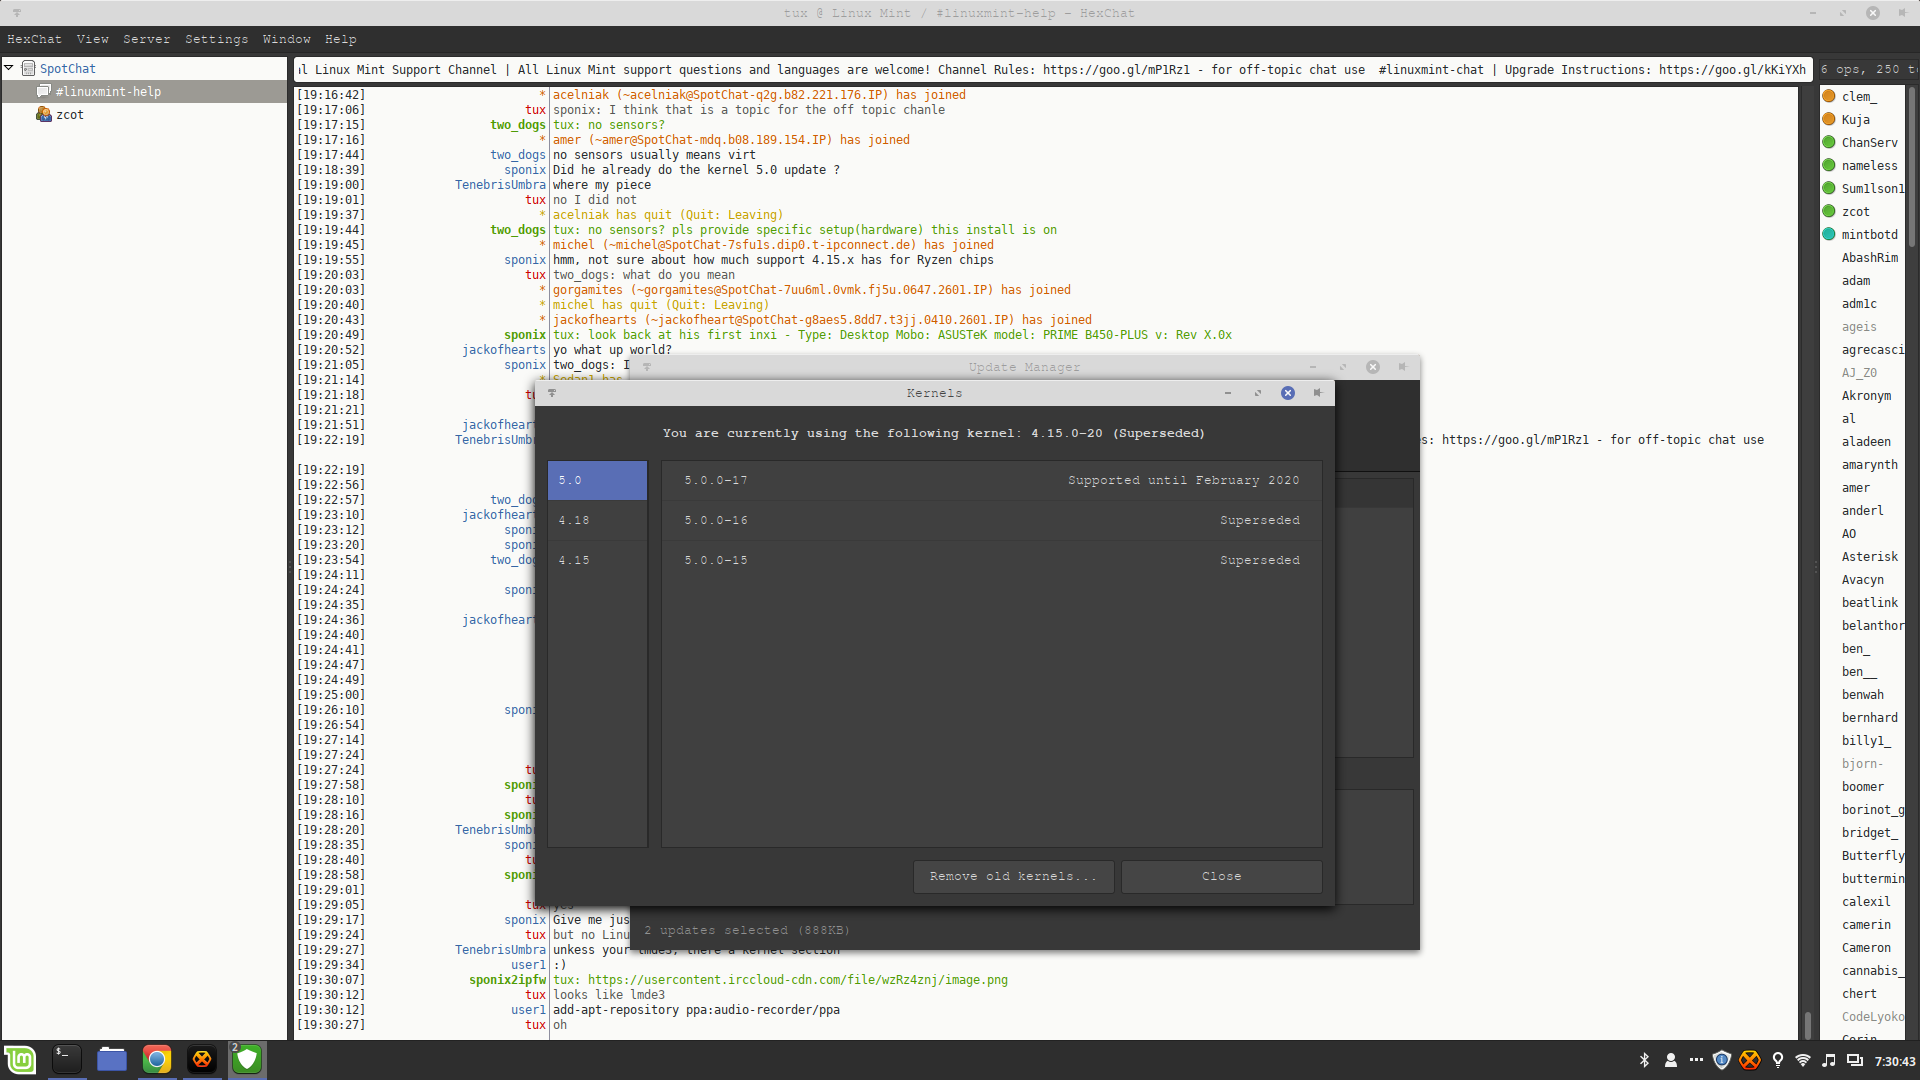Click the user list vertical scrollbar
Image resolution: width=1920 pixels, height=1080 pixels.
[1912, 167]
